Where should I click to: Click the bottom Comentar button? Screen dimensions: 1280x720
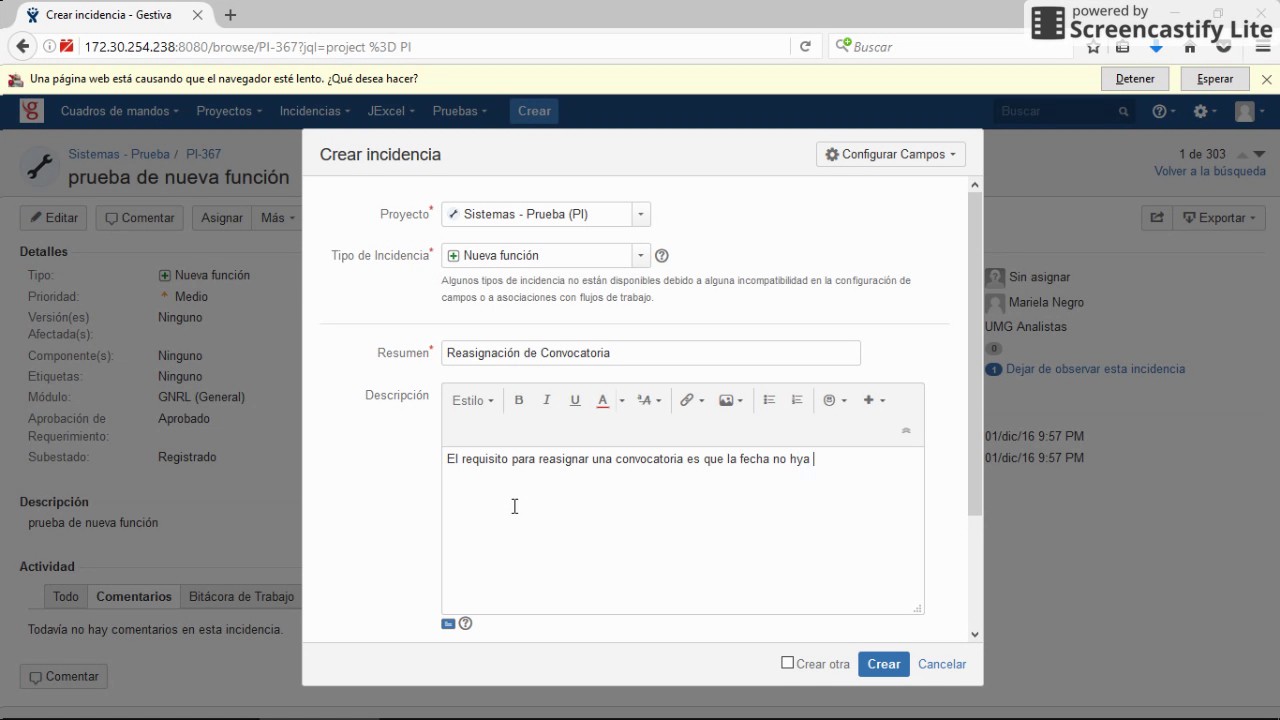64,677
